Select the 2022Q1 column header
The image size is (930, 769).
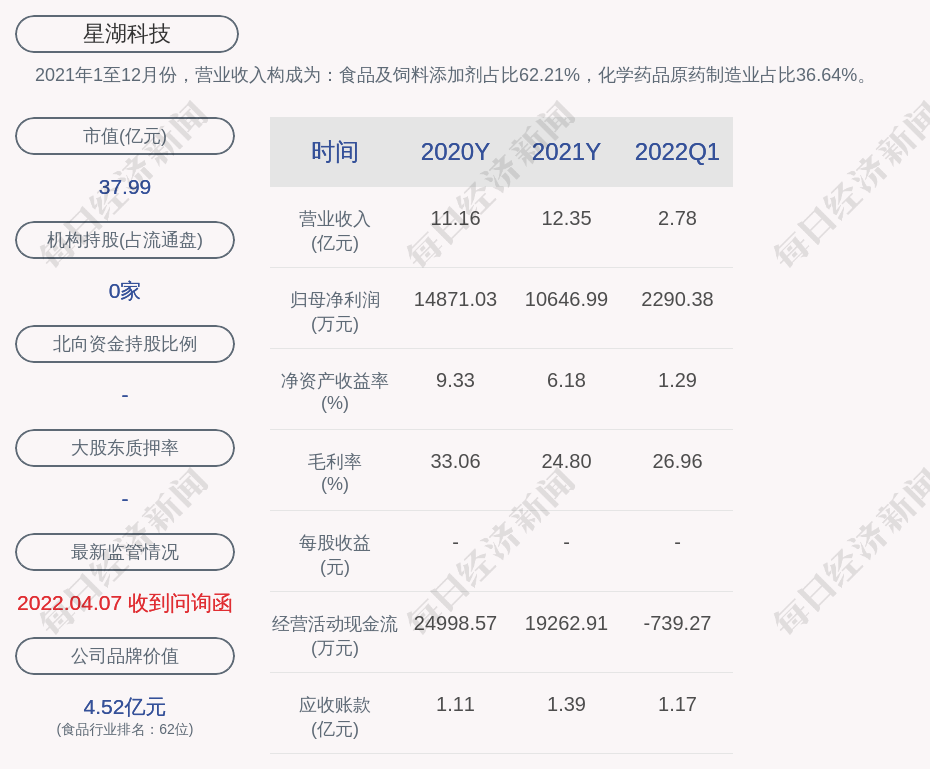[677, 152]
